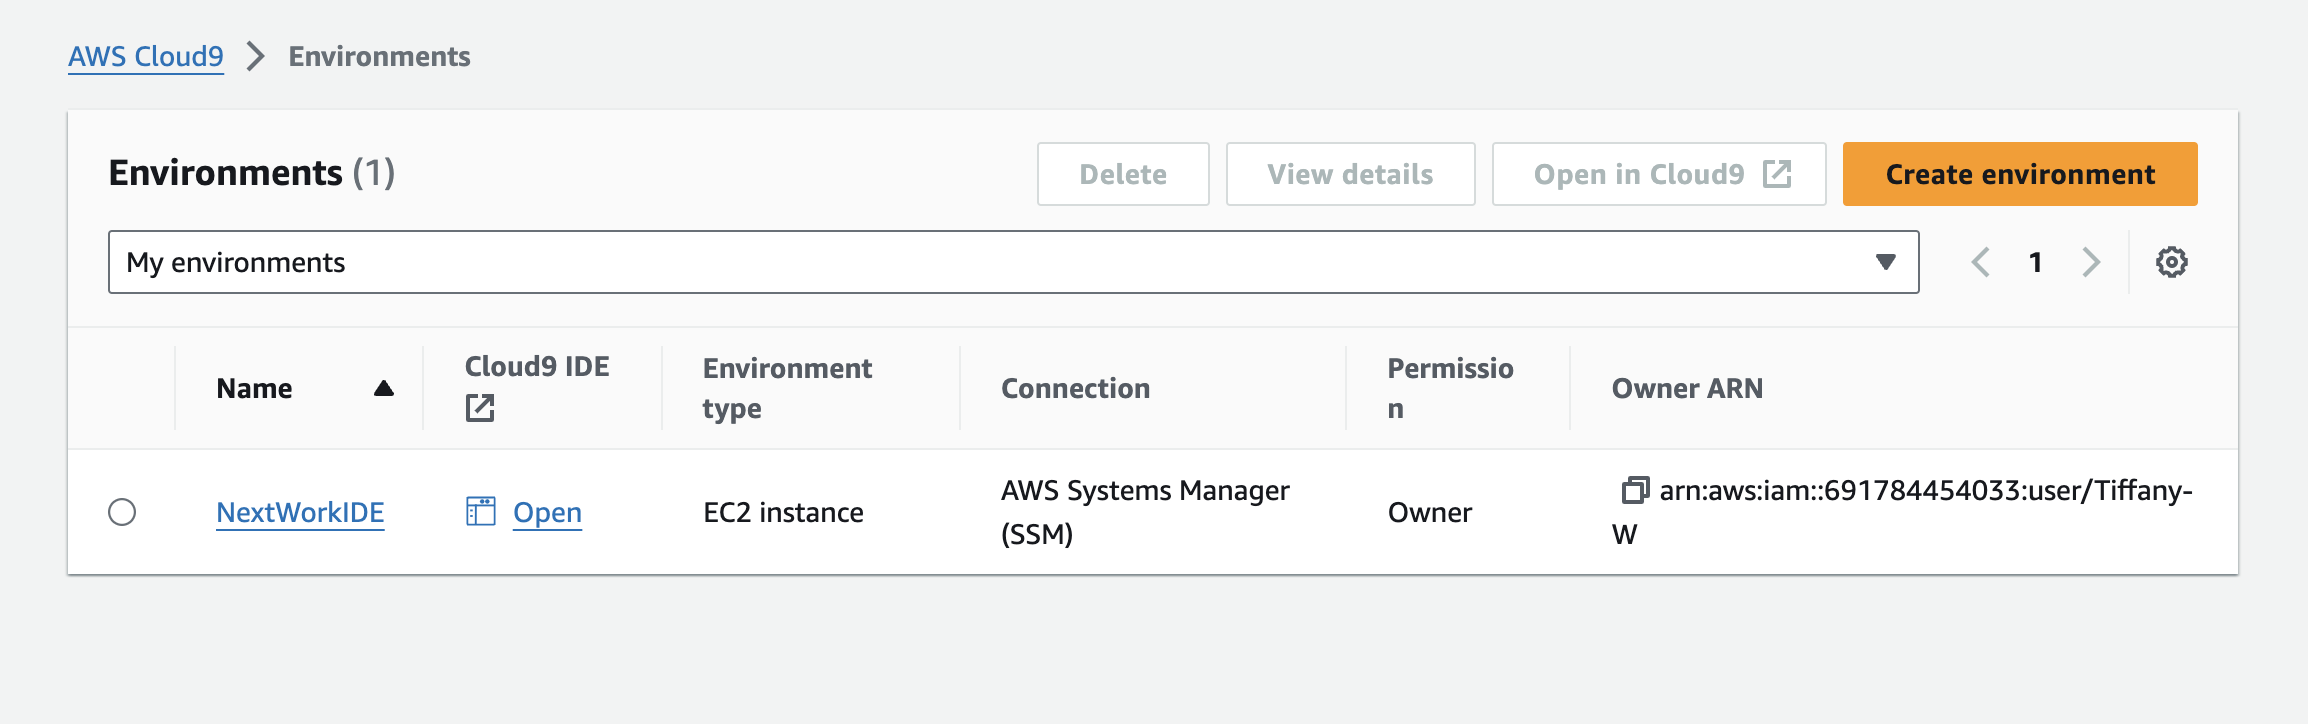The image size is (2308, 724).
Task: Open table preferences gear icon
Action: click(x=2171, y=262)
